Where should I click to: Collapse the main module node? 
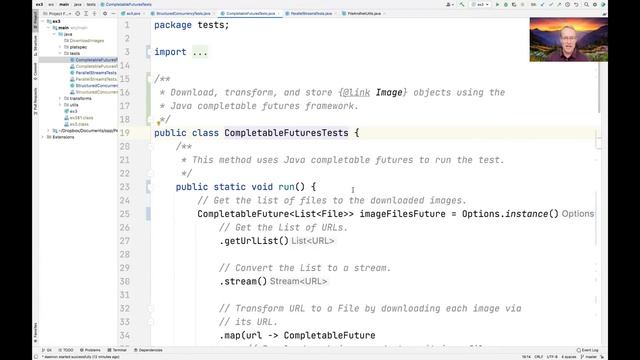[x=49, y=28]
